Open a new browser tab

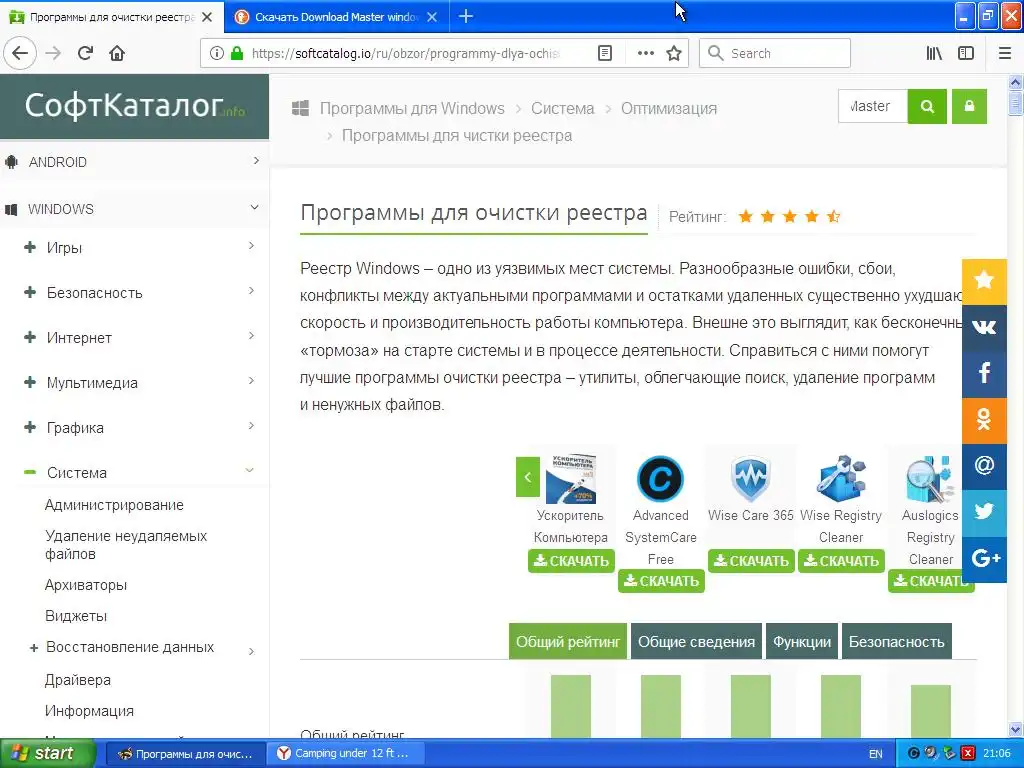coord(466,16)
